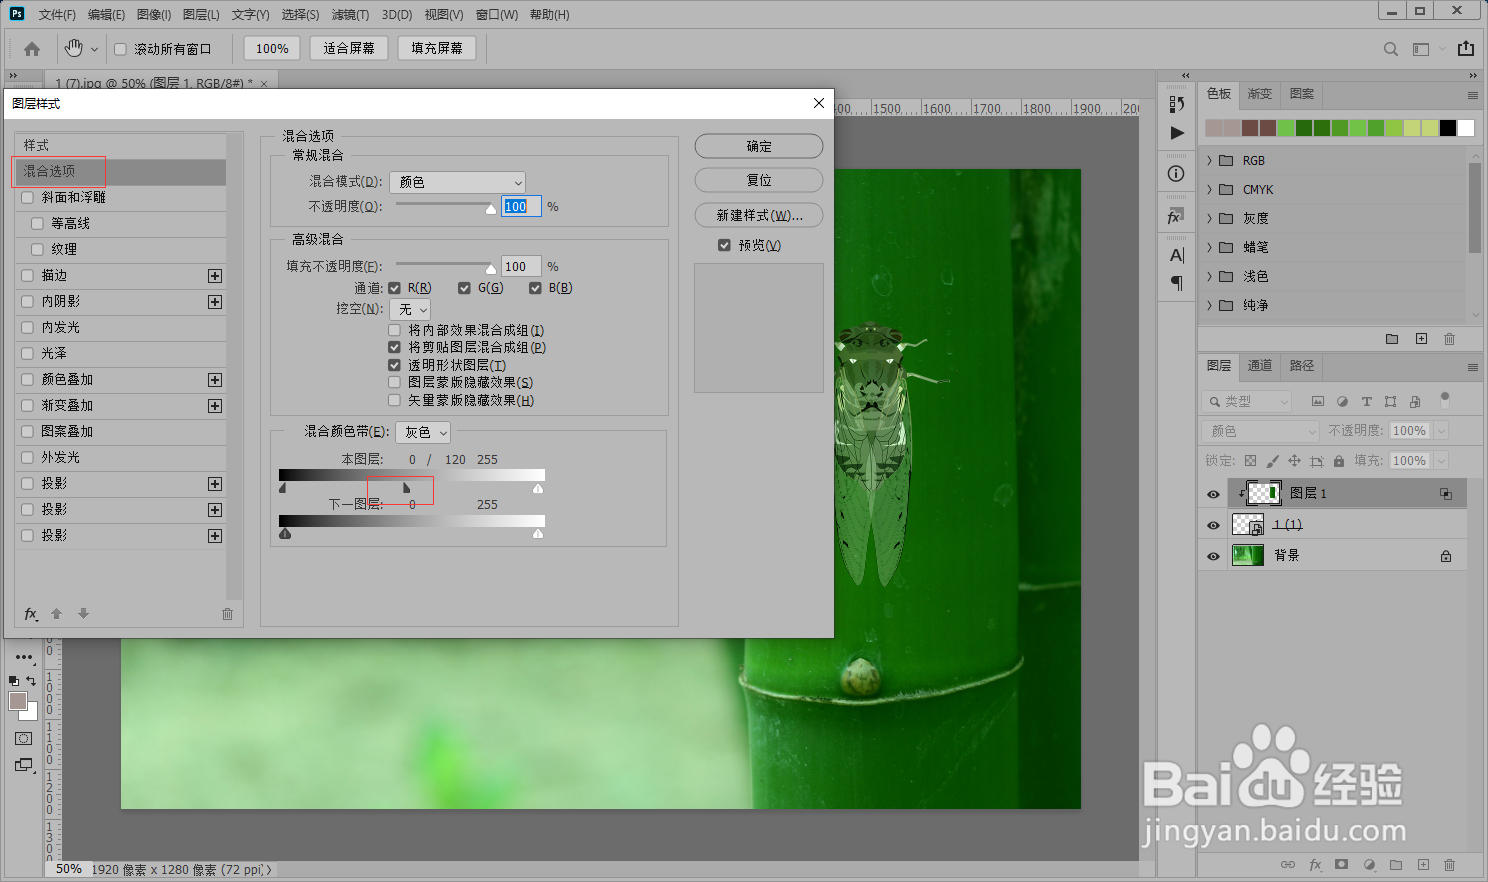
Task: Open the 滤镜(T) menu
Action: pyautogui.click(x=350, y=14)
